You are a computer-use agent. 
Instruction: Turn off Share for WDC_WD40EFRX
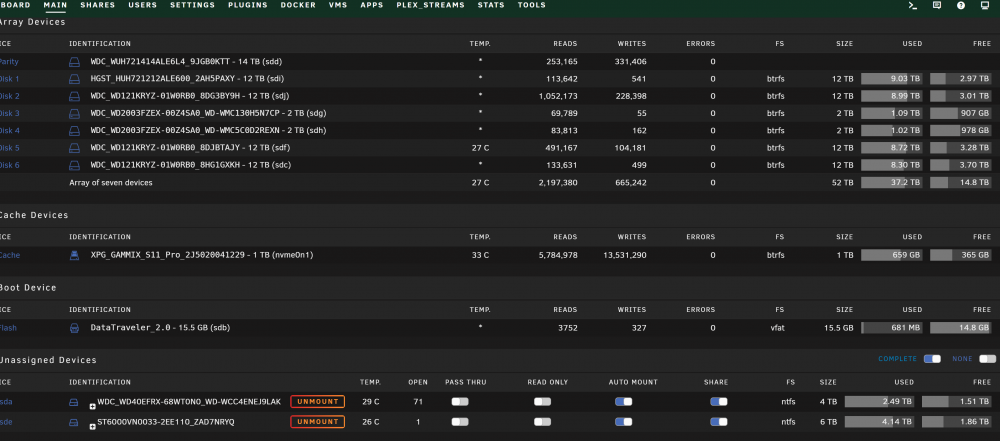(x=719, y=401)
